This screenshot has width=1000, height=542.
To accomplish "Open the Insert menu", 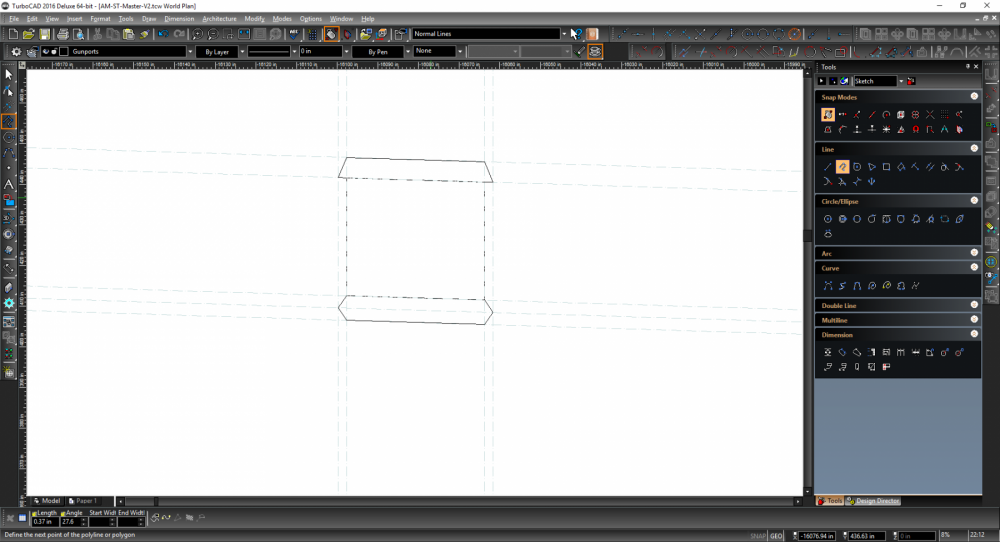I will (x=75, y=18).
